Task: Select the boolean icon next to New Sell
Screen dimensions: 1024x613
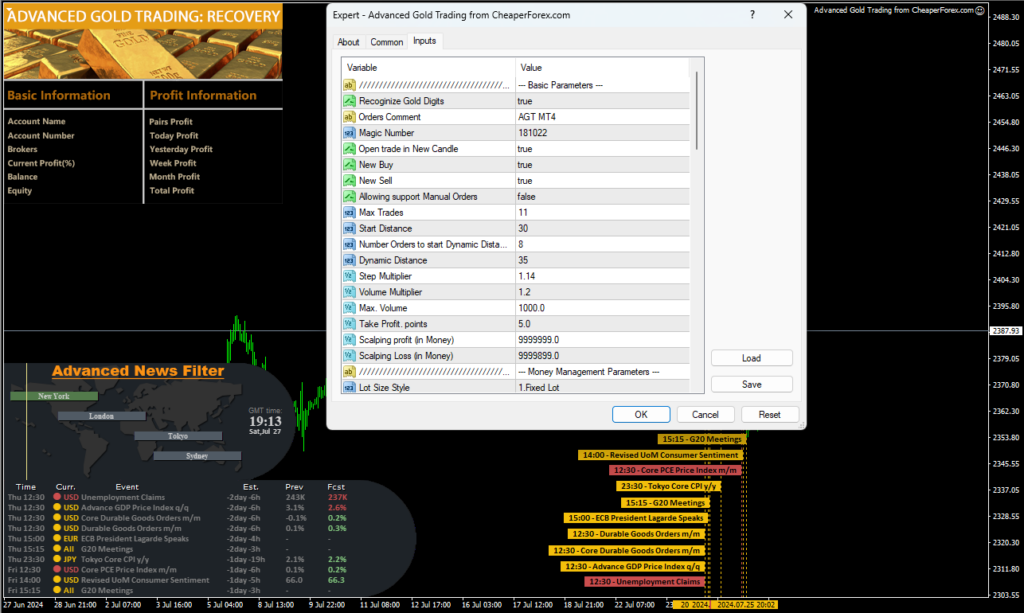Action: point(347,180)
